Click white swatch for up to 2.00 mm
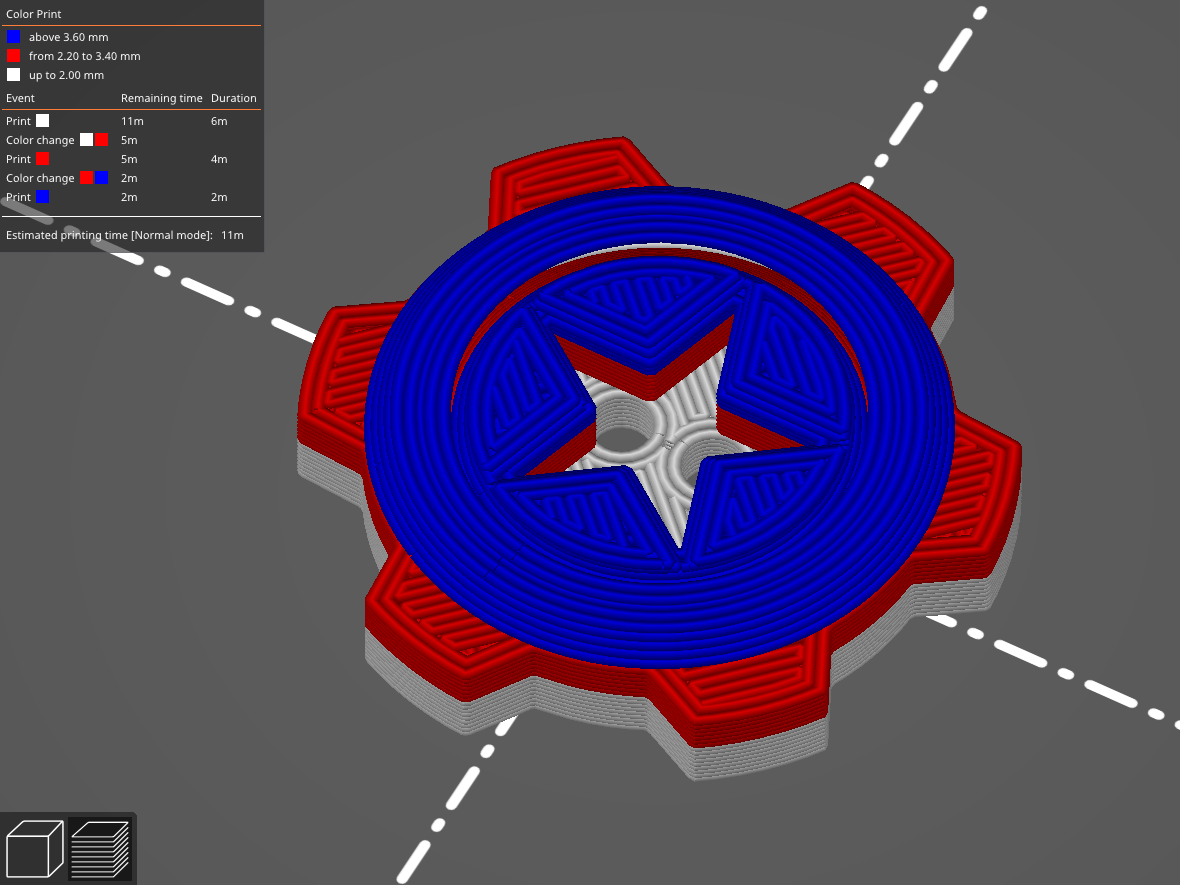Viewport: 1180px width, 885px height. (x=14, y=75)
